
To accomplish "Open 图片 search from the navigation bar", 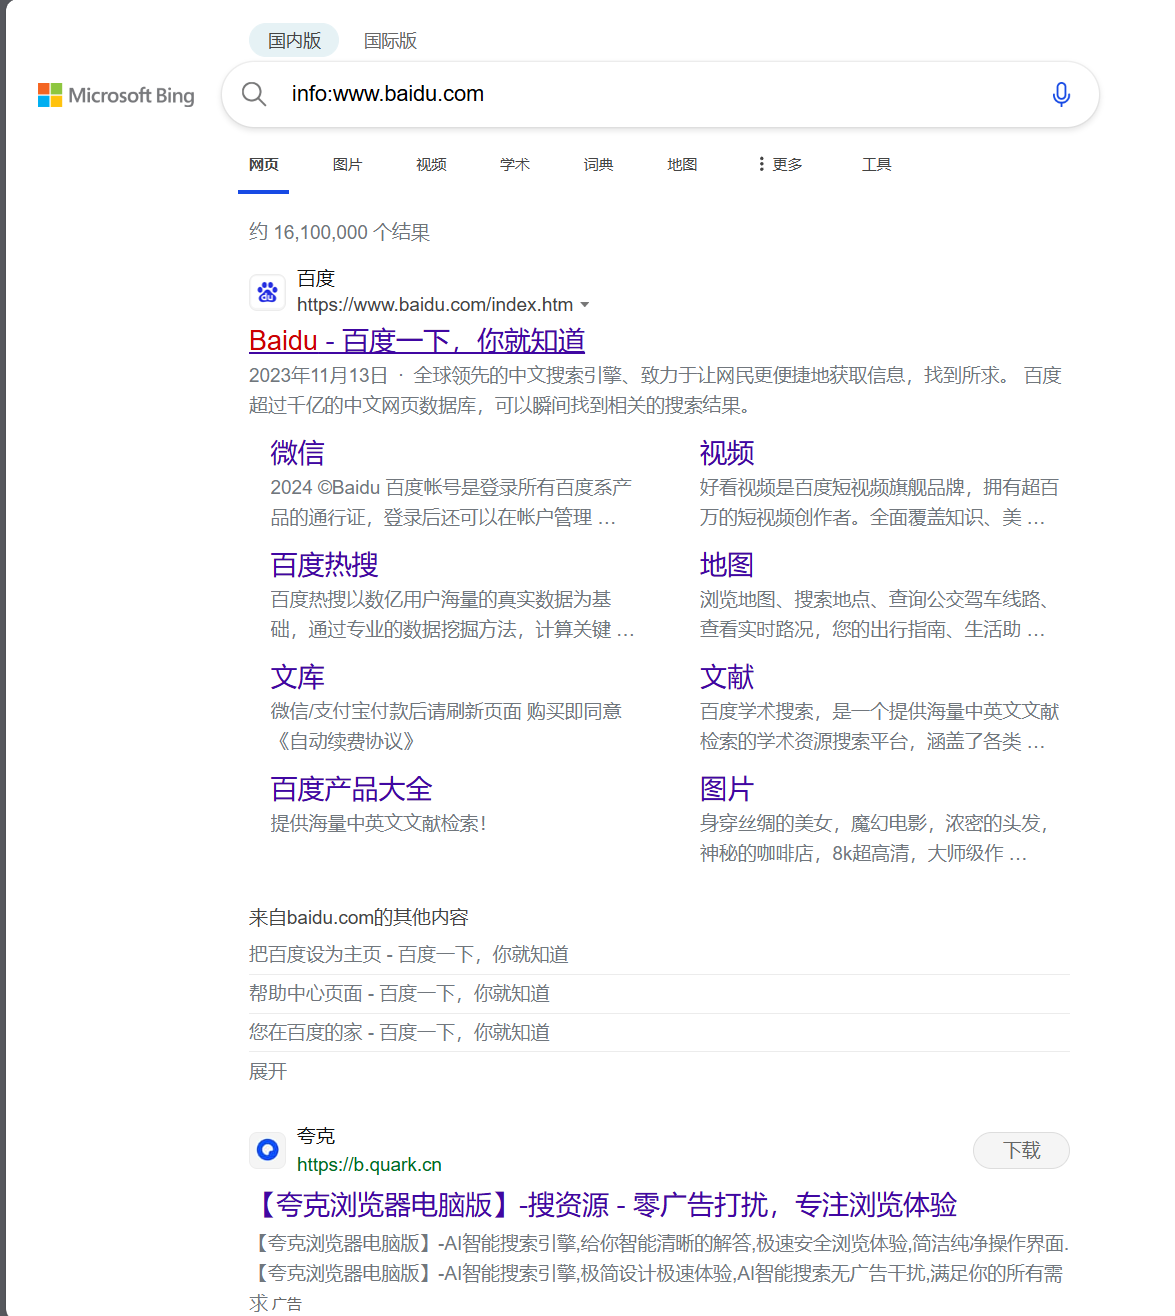I will click(347, 164).
